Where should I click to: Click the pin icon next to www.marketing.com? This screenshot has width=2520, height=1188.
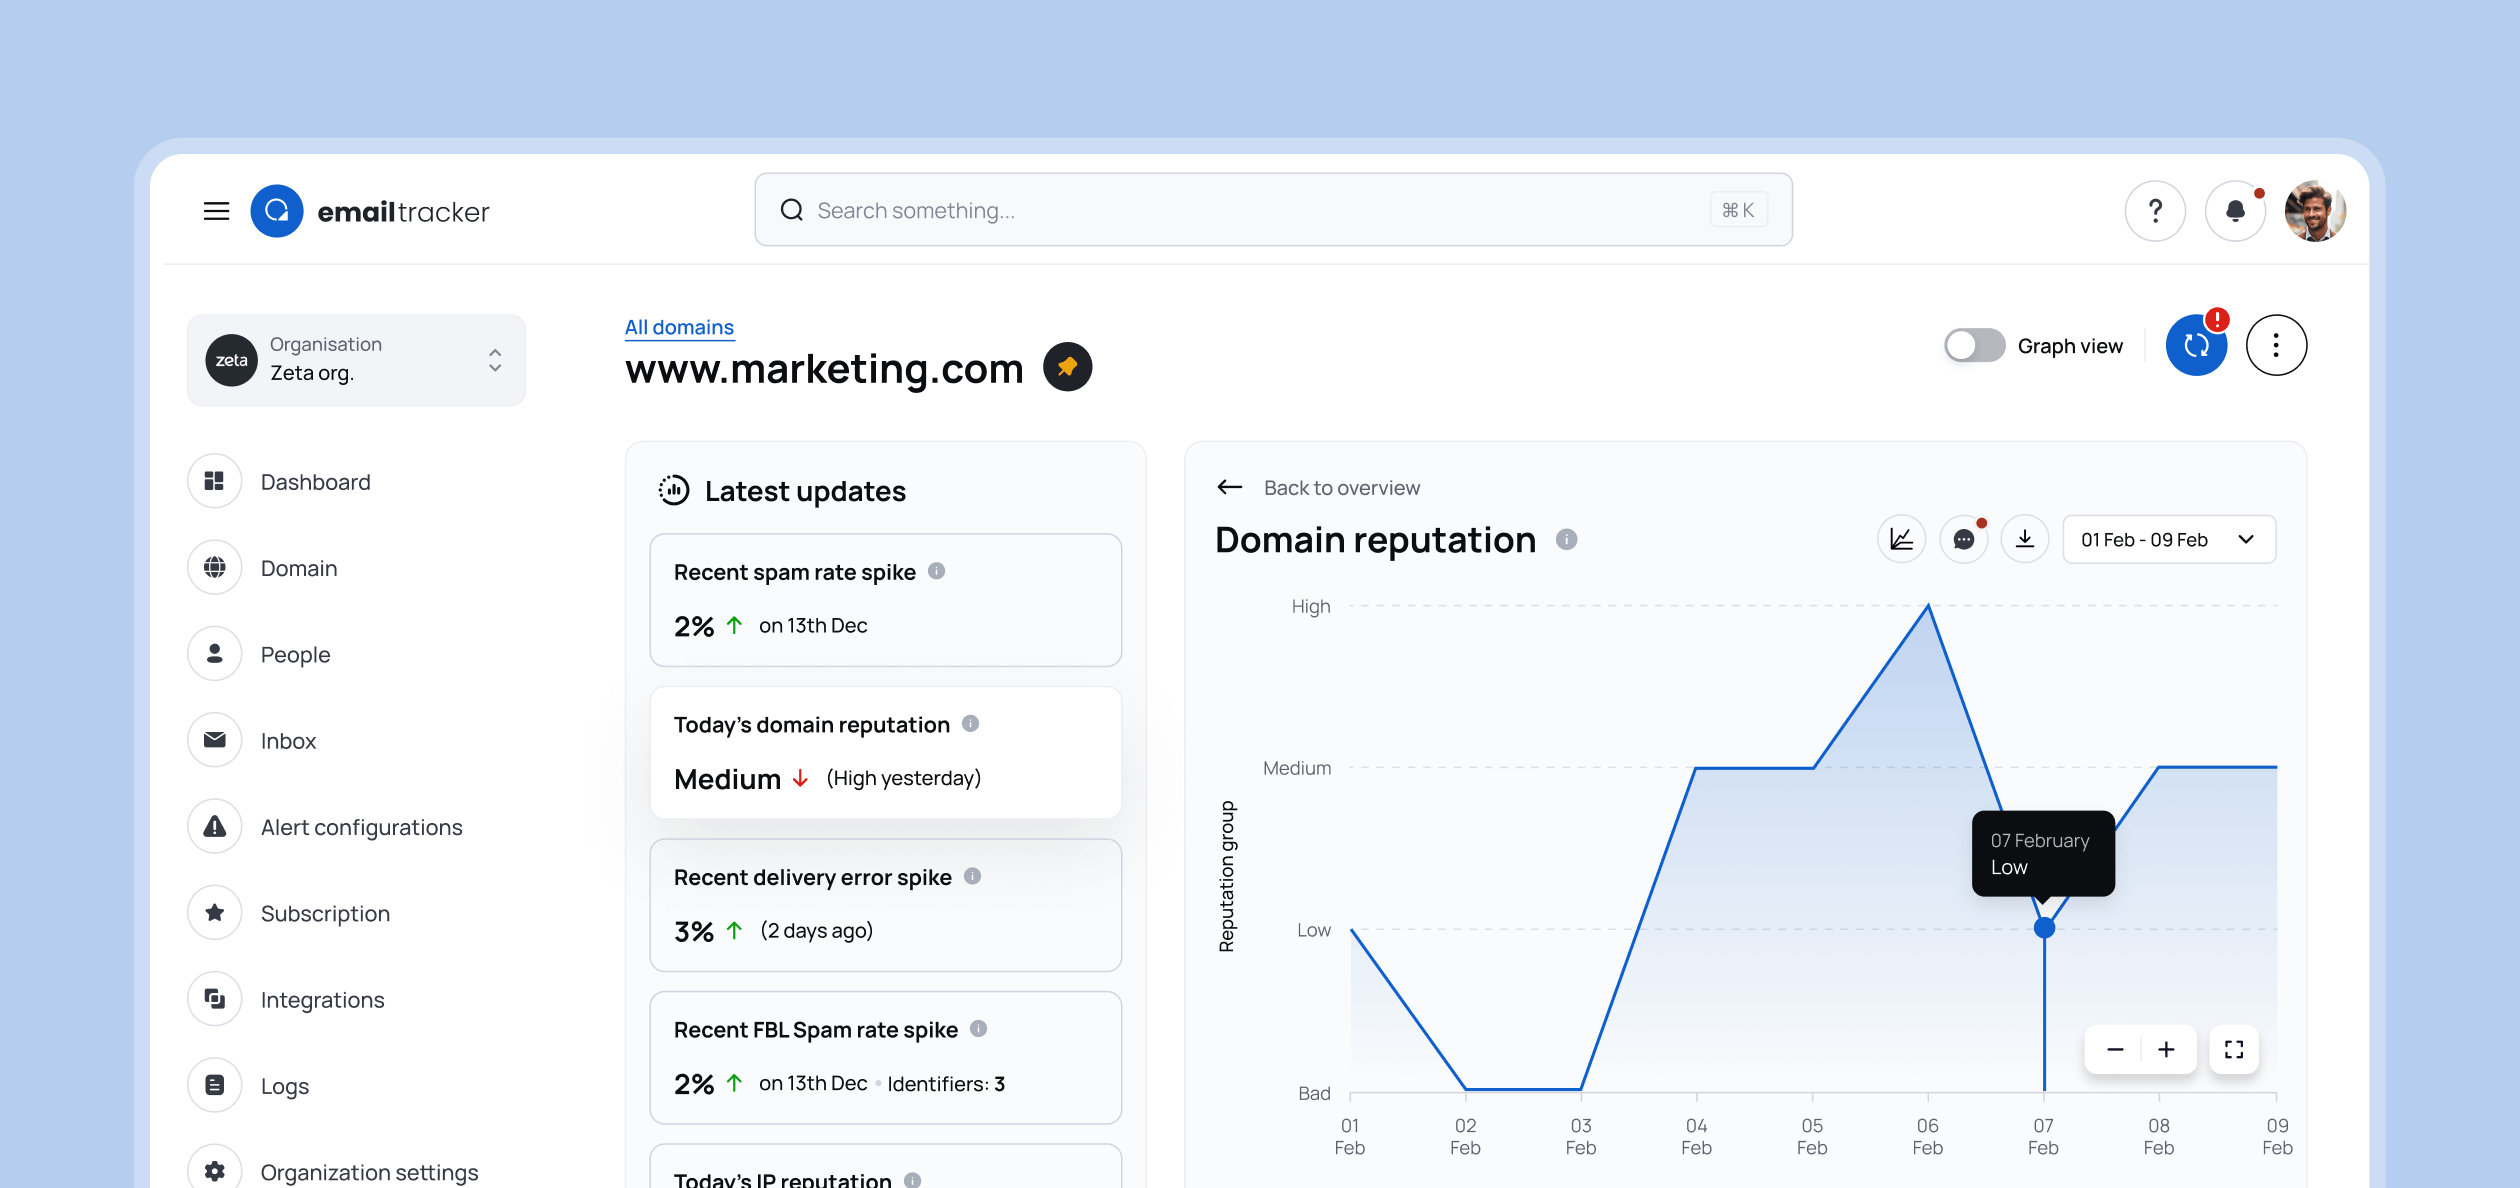point(1067,367)
